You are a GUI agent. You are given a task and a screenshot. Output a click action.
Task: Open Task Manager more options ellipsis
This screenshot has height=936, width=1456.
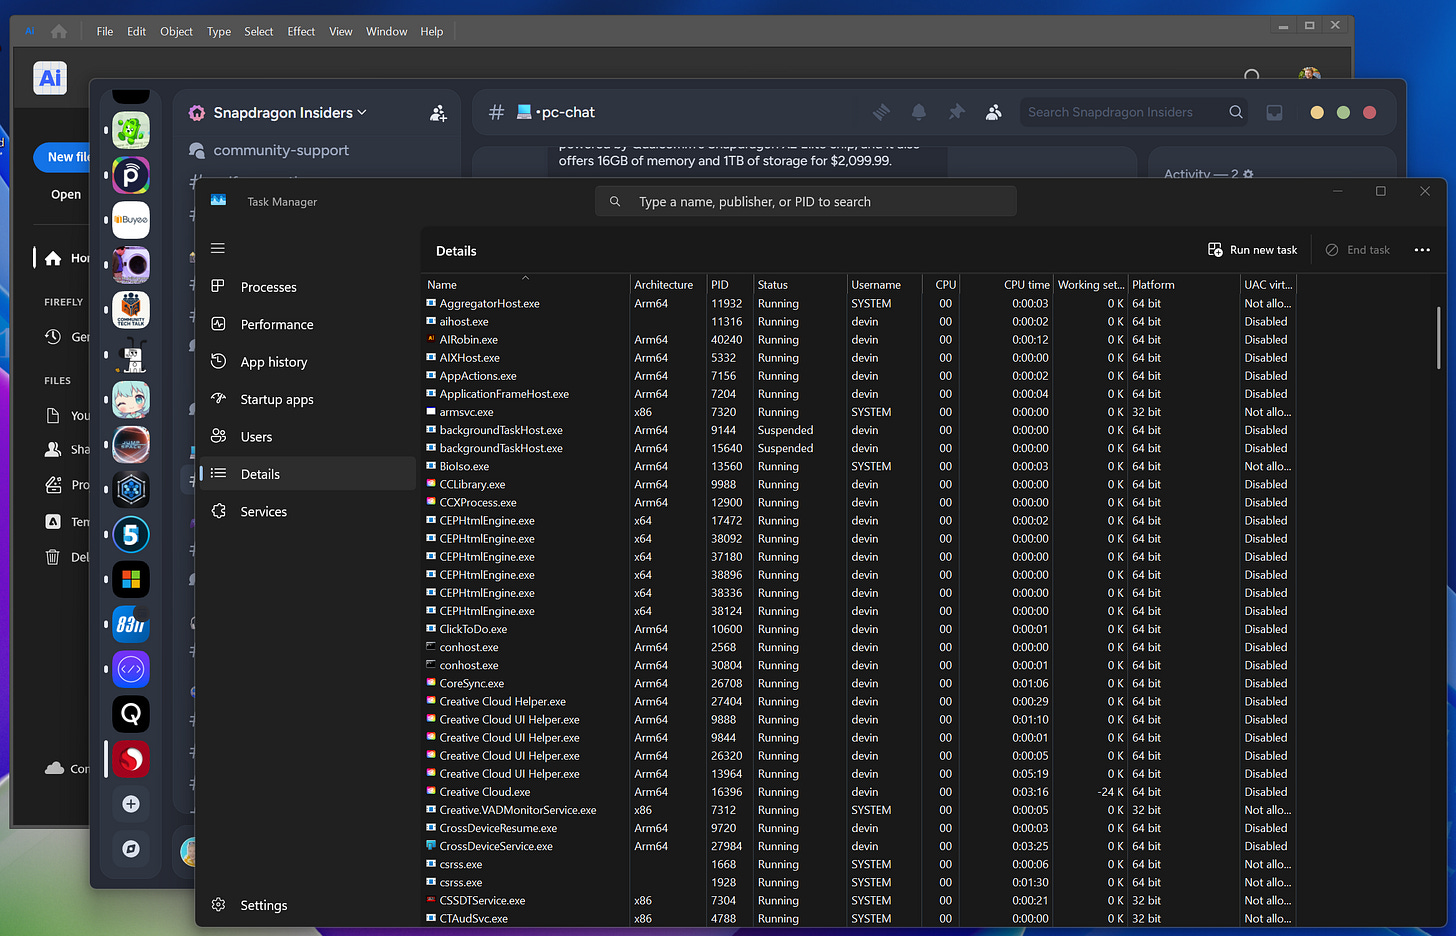tap(1422, 250)
